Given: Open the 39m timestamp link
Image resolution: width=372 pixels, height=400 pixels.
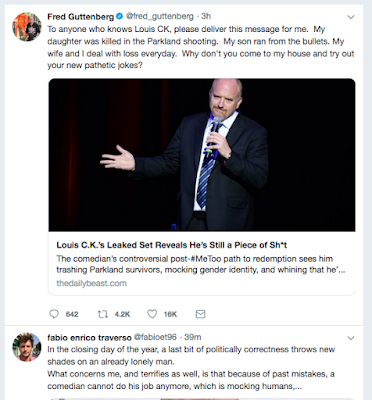Looking at the screenshot, I should point(193,337).
